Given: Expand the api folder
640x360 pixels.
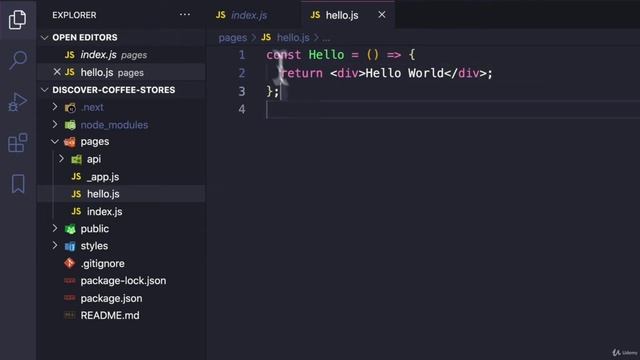Looking at the screenshot, I should [x=61, y=159].
